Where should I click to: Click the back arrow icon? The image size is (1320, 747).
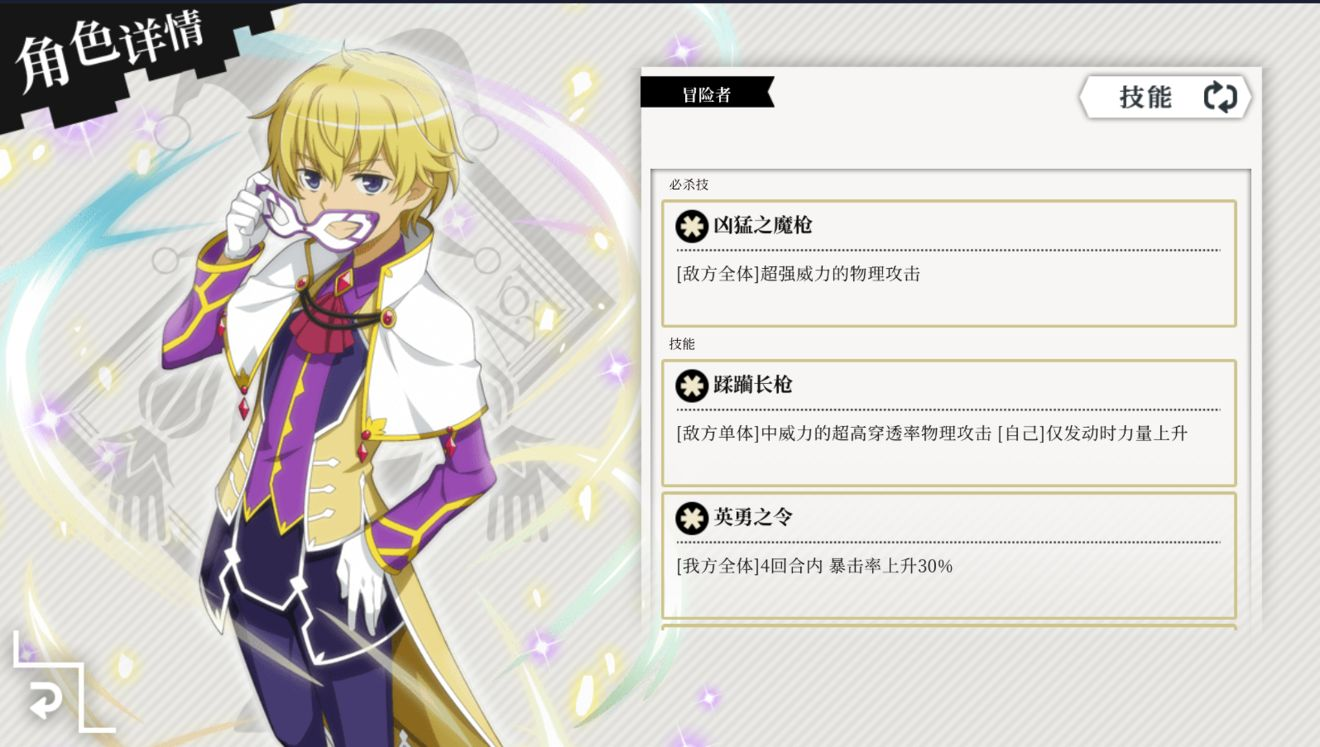pyautogui.click(x=44, y=700)
